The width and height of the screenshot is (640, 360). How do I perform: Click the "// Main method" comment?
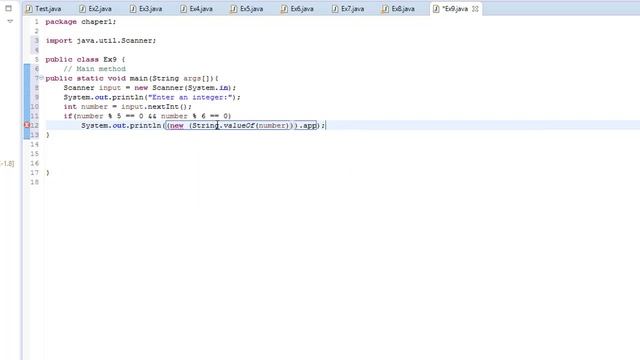[x=95, y=69]
